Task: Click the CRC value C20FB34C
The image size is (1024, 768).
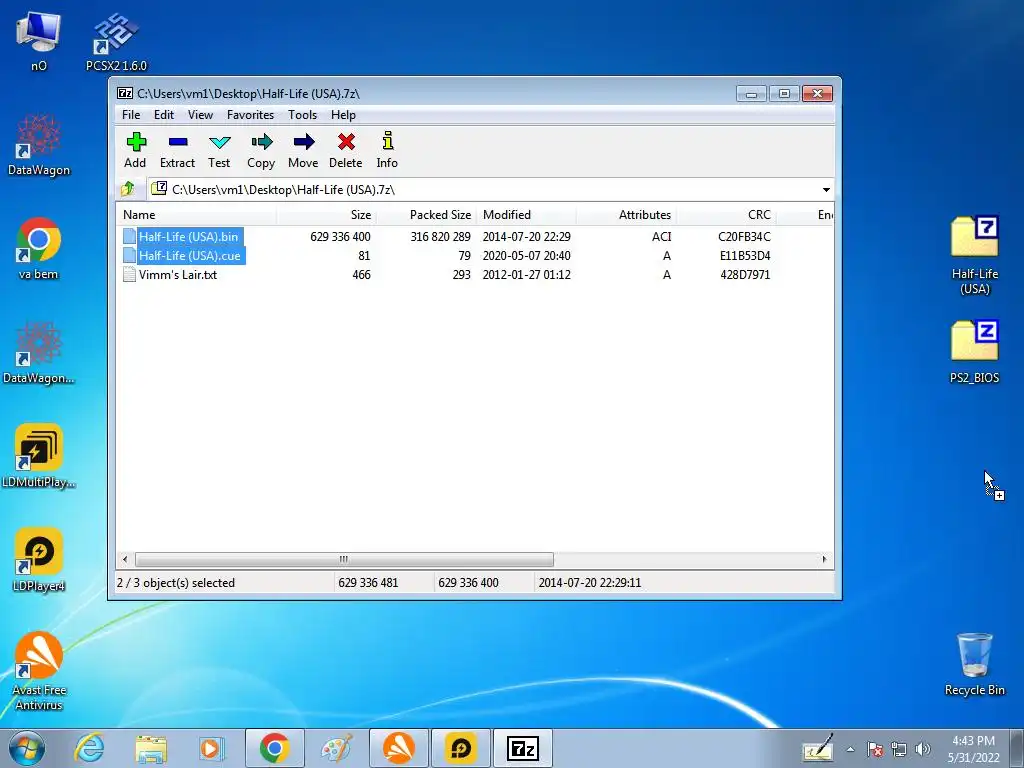Action: (x=744, y=236)
